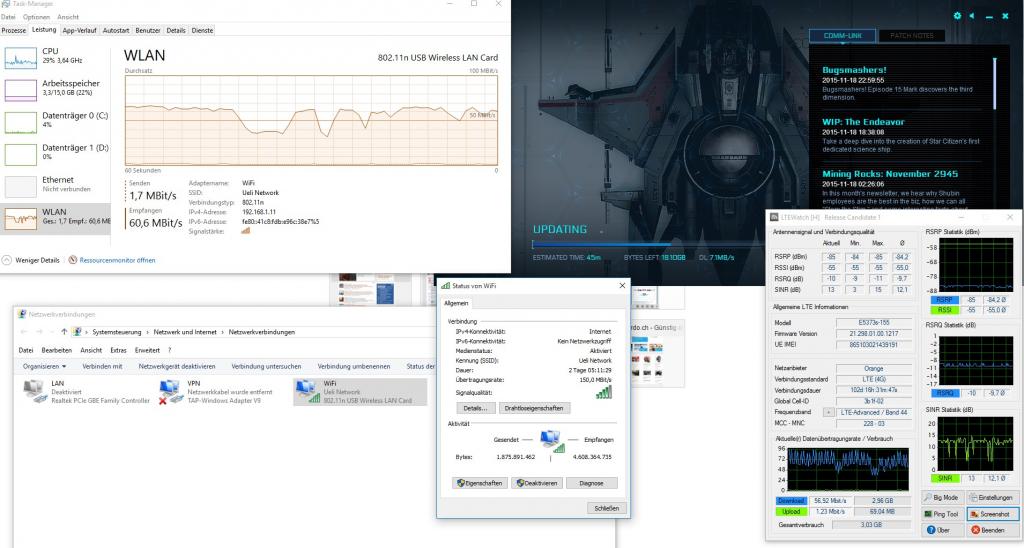Viewport: 1024px width, 548px height.
Task: Click Verbindung untersuchen toolbar command
Action: click(266, 366)
